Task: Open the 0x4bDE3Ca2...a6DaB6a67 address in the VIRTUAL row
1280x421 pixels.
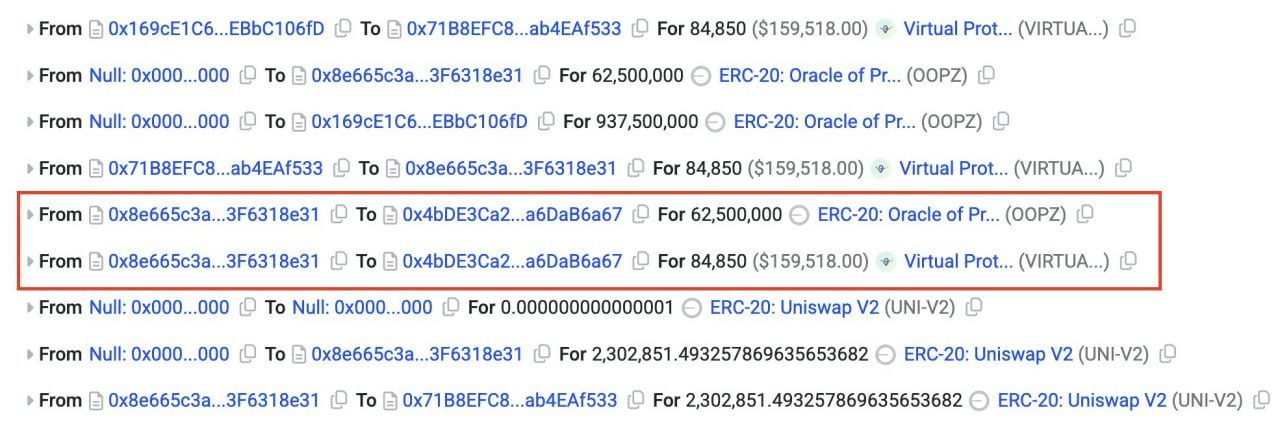Action: tap(512, 261)
